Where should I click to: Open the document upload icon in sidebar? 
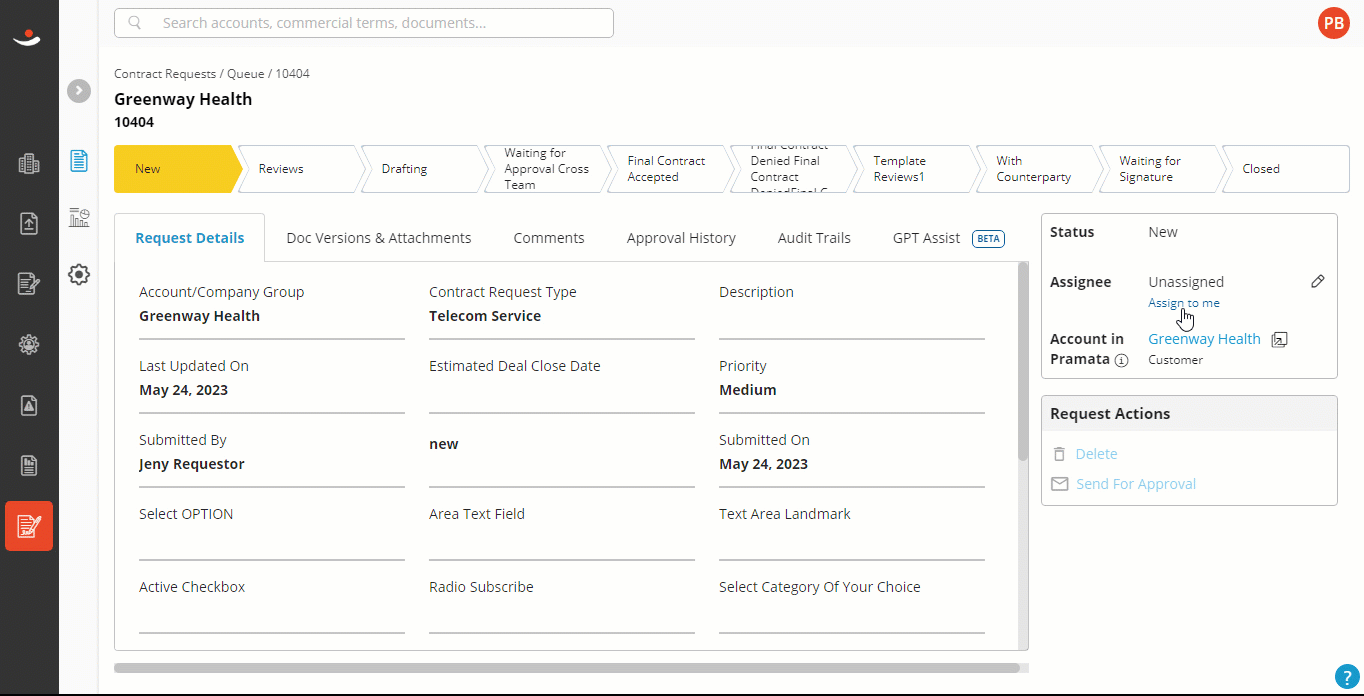coord(29,224)
